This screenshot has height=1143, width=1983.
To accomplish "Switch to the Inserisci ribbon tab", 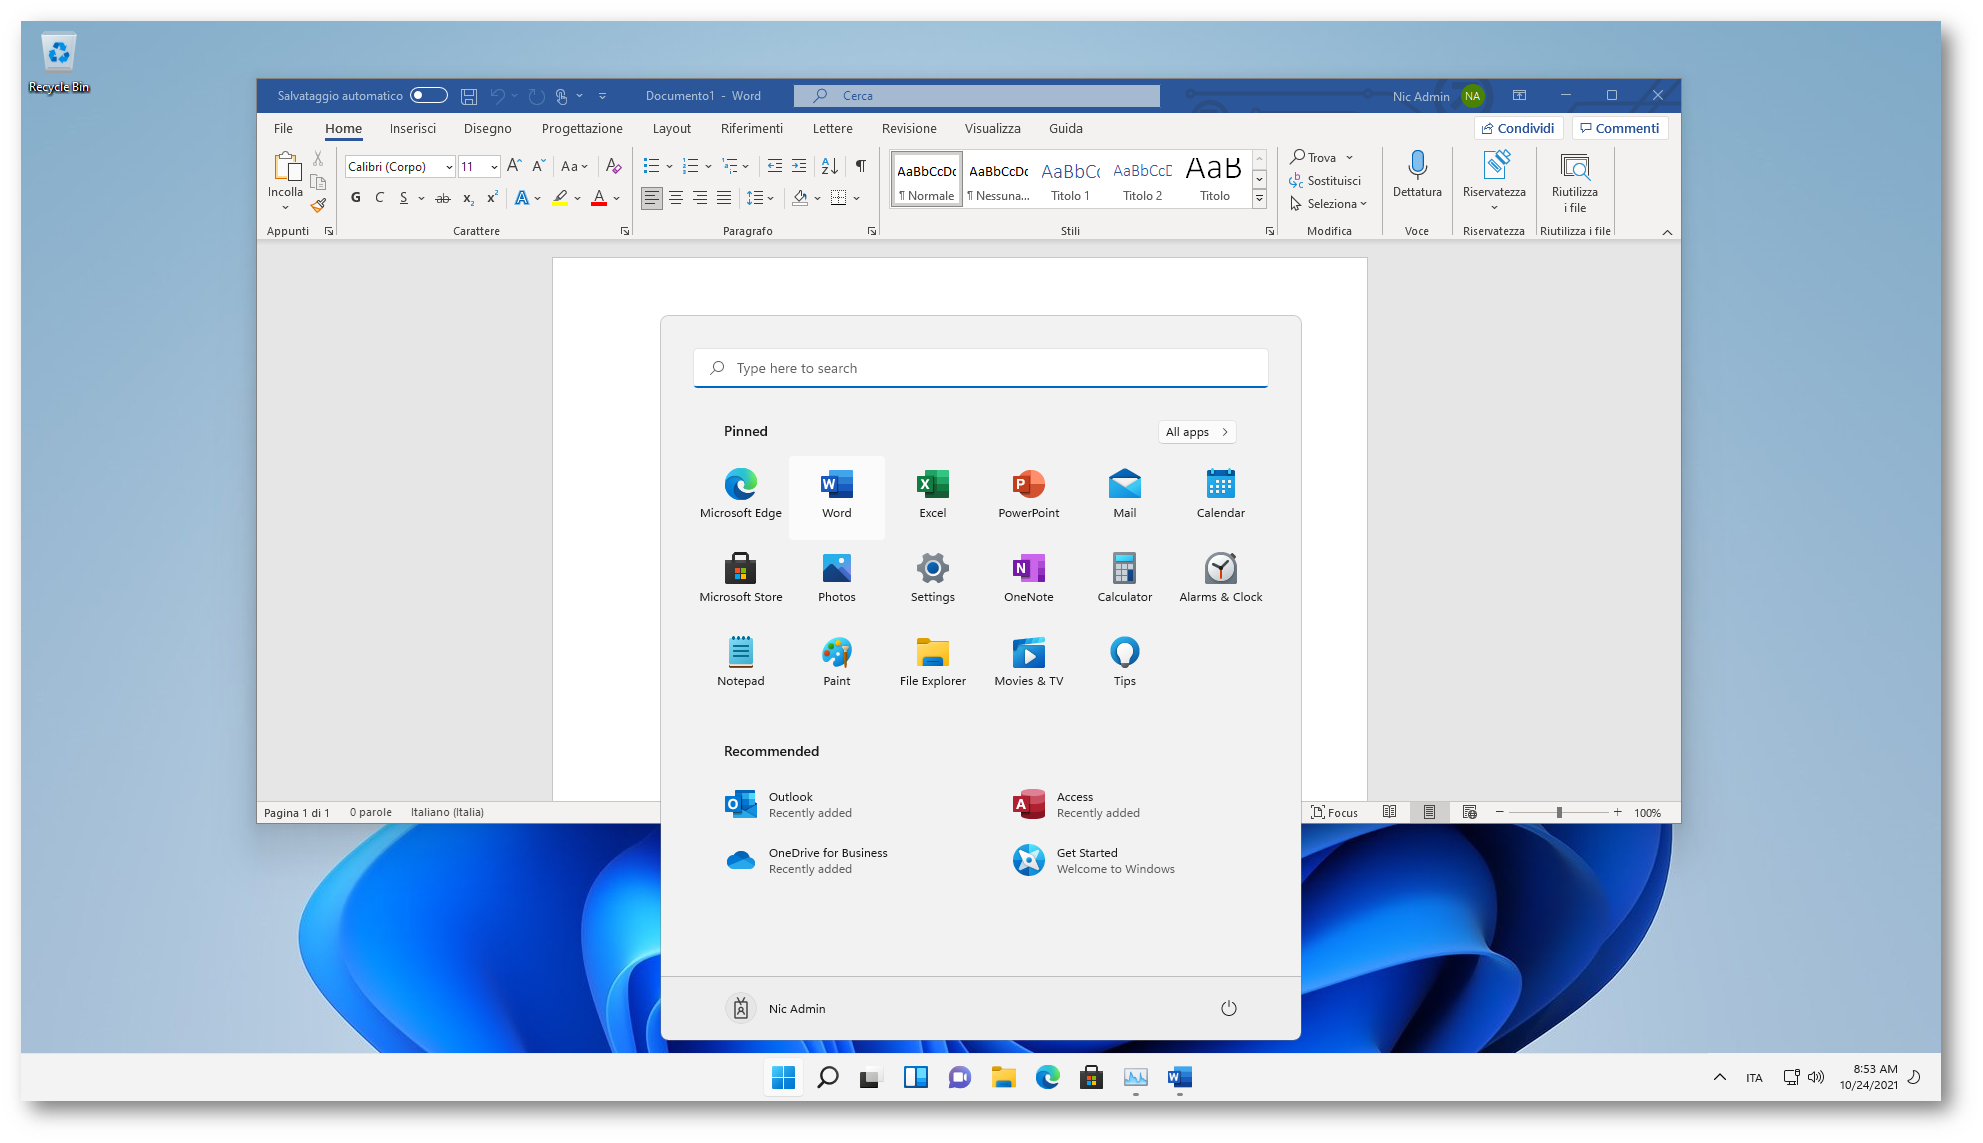I will [x=412, y=128].
